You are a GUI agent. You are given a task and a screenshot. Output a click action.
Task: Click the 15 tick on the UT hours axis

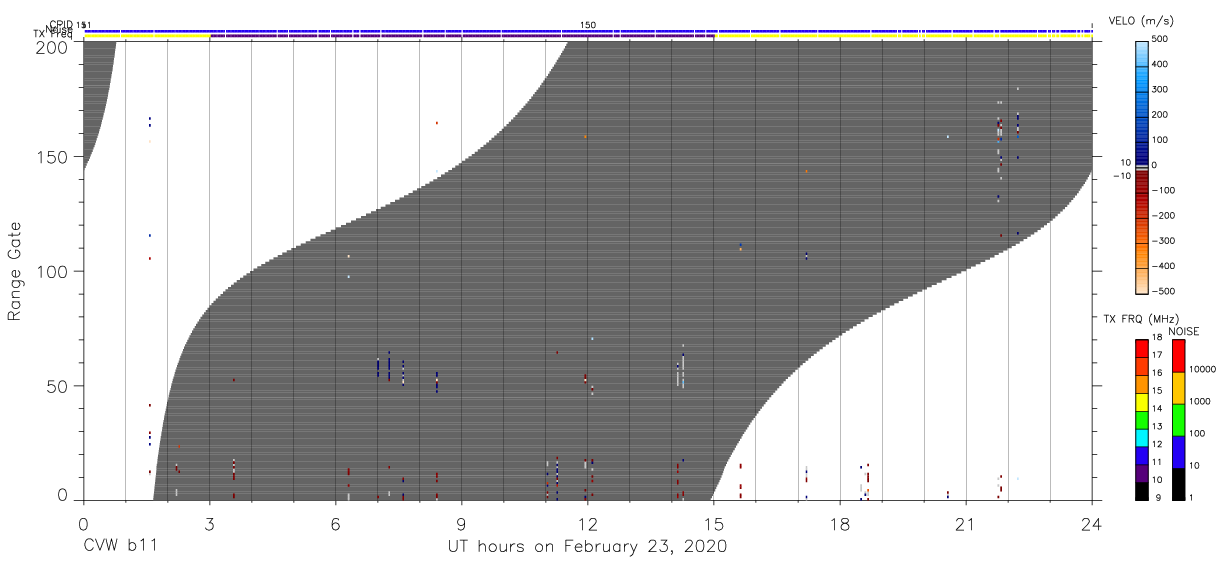tap(713, 524)
